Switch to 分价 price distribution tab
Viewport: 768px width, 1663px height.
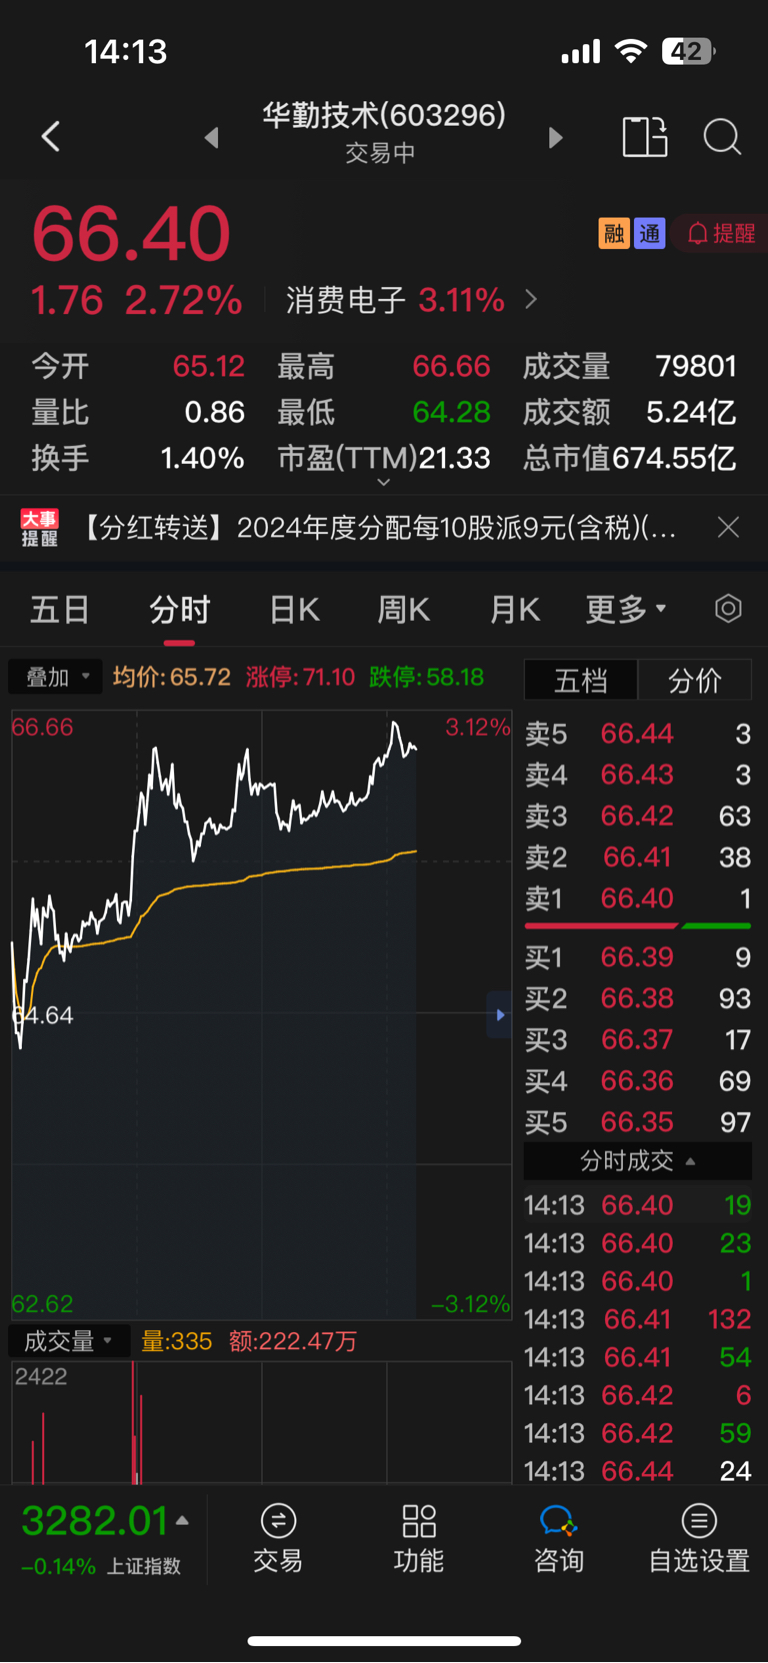click(x=695, y=681)
